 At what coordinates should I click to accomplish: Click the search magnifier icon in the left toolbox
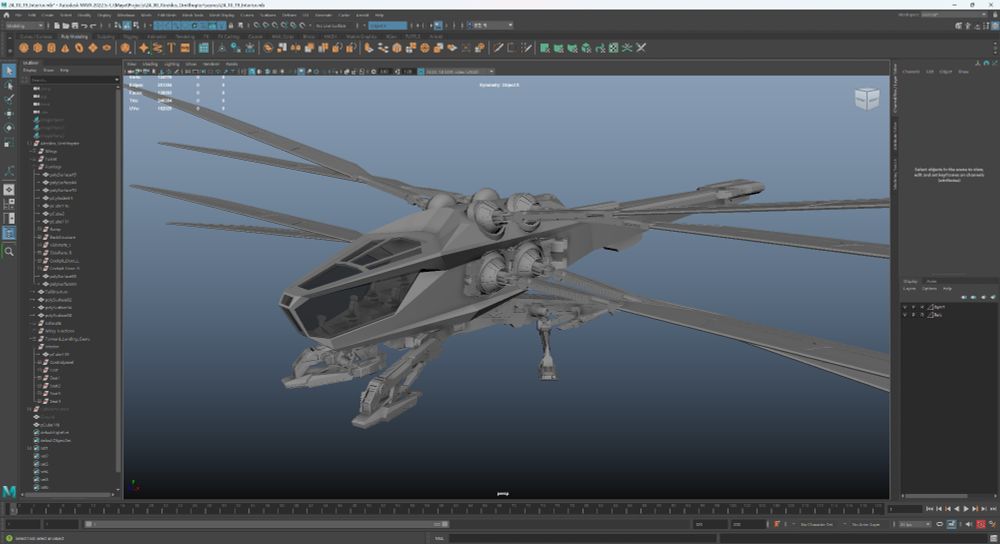coord(9,252)
